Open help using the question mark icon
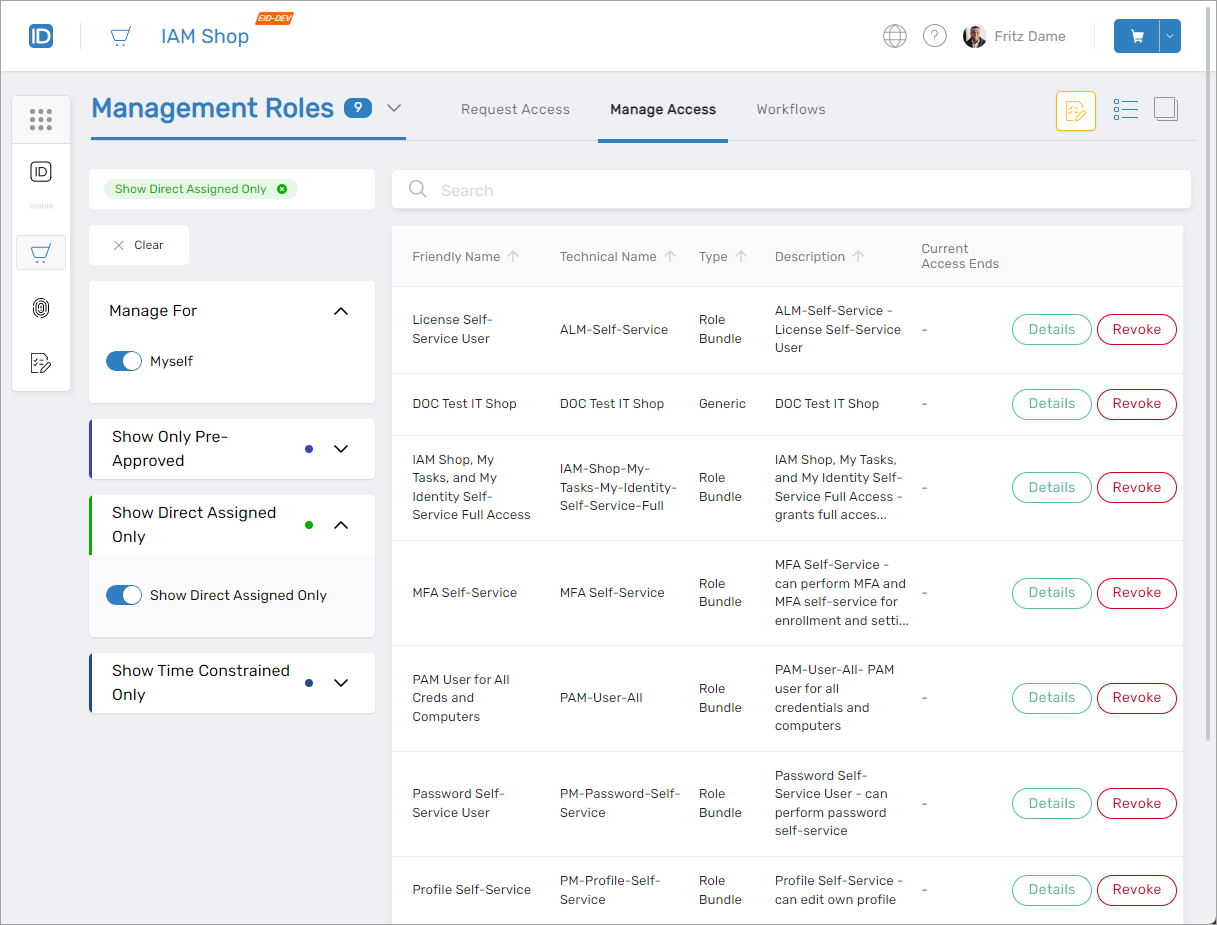 [934, 35]
